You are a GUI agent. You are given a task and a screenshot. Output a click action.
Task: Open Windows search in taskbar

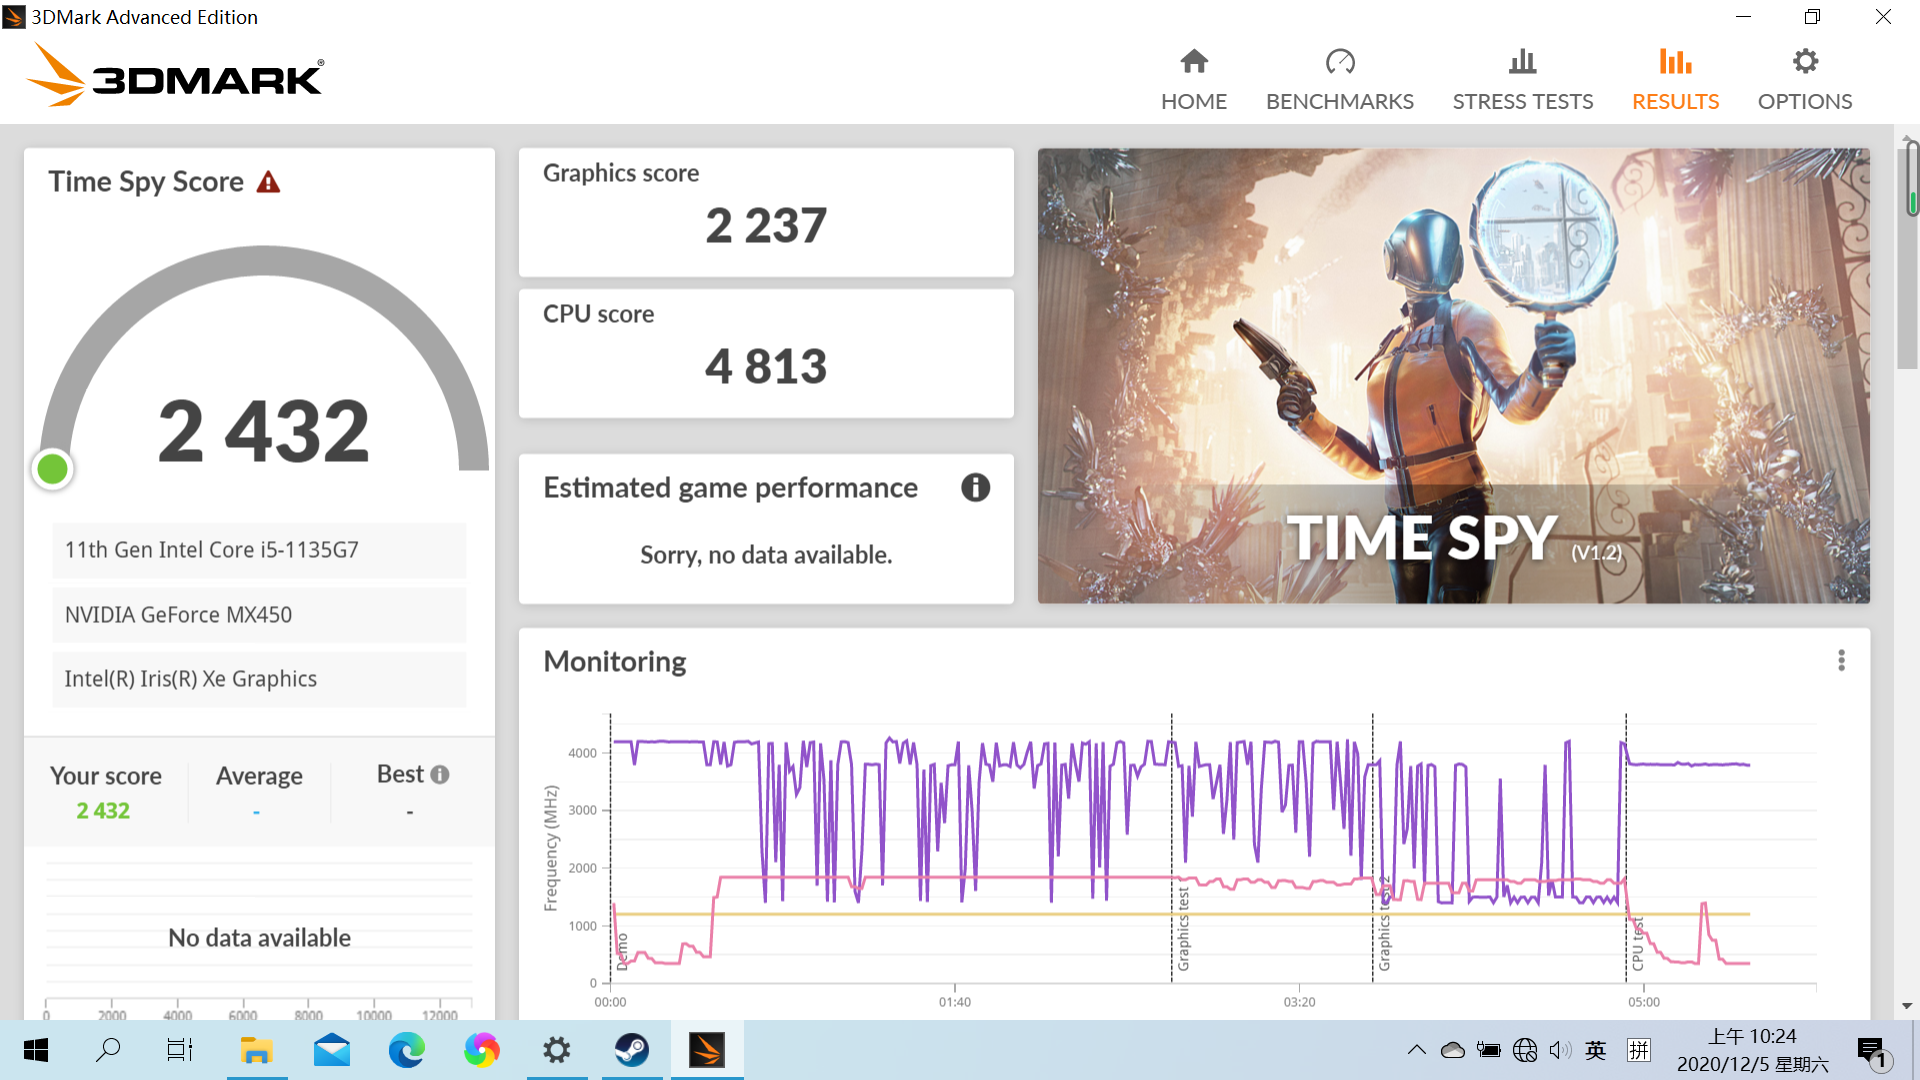pos(108,1050)
